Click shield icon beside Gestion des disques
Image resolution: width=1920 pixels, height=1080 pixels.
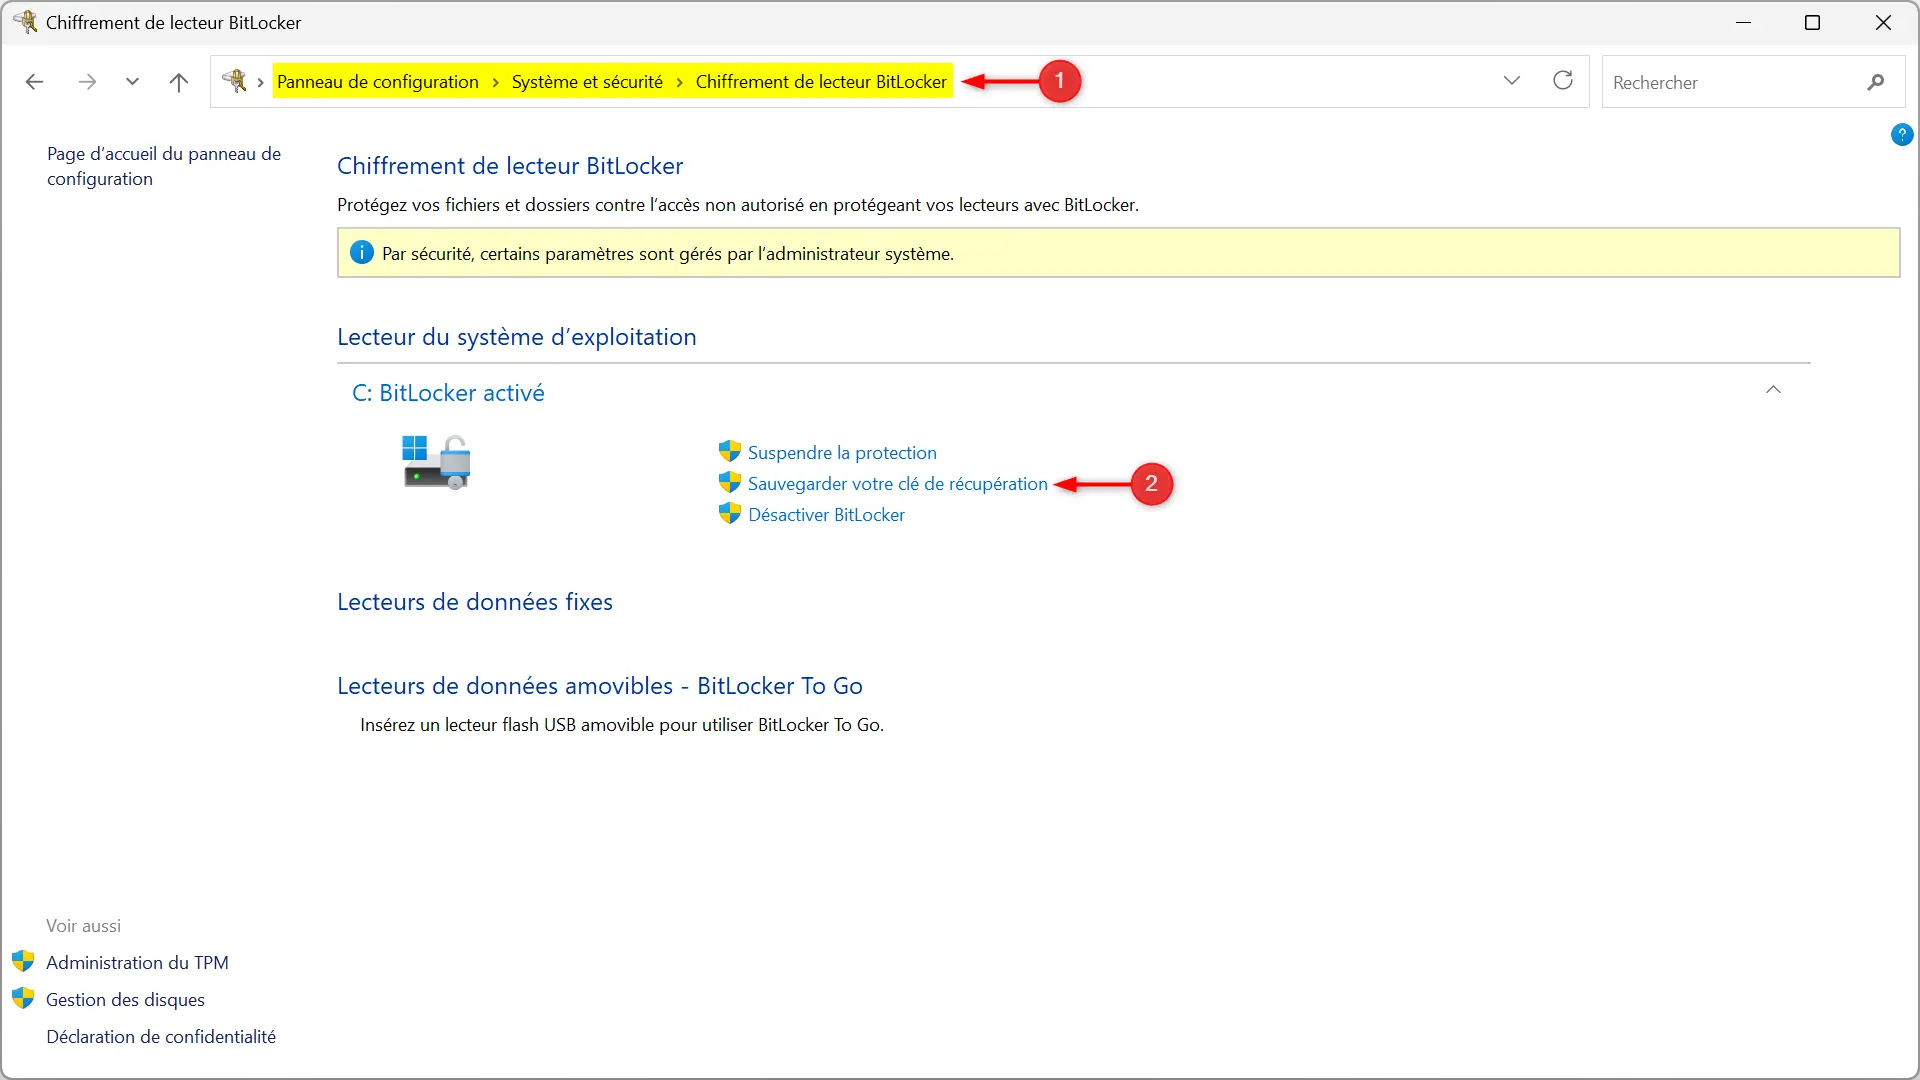pyautogui.click(x=23, y=999)
